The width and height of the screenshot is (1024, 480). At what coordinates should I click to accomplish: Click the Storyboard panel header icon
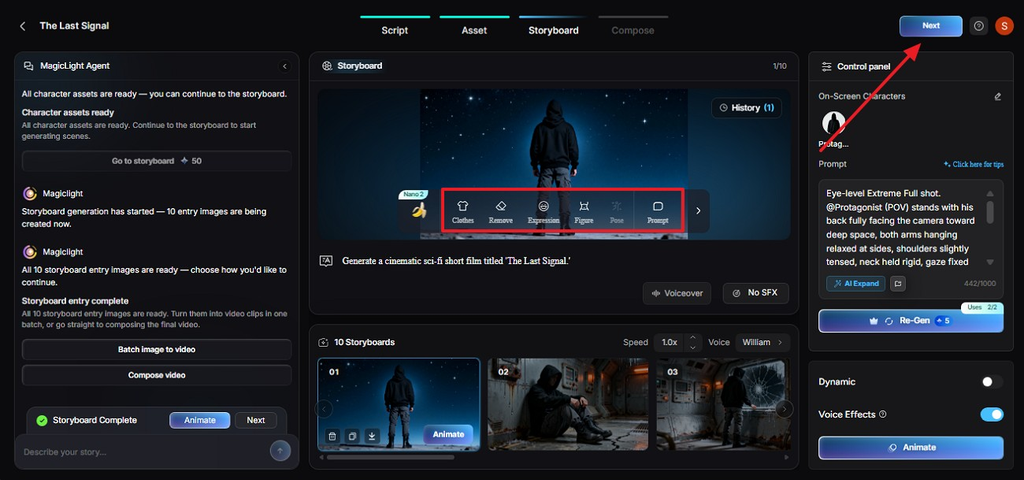[x=327, y=66]
